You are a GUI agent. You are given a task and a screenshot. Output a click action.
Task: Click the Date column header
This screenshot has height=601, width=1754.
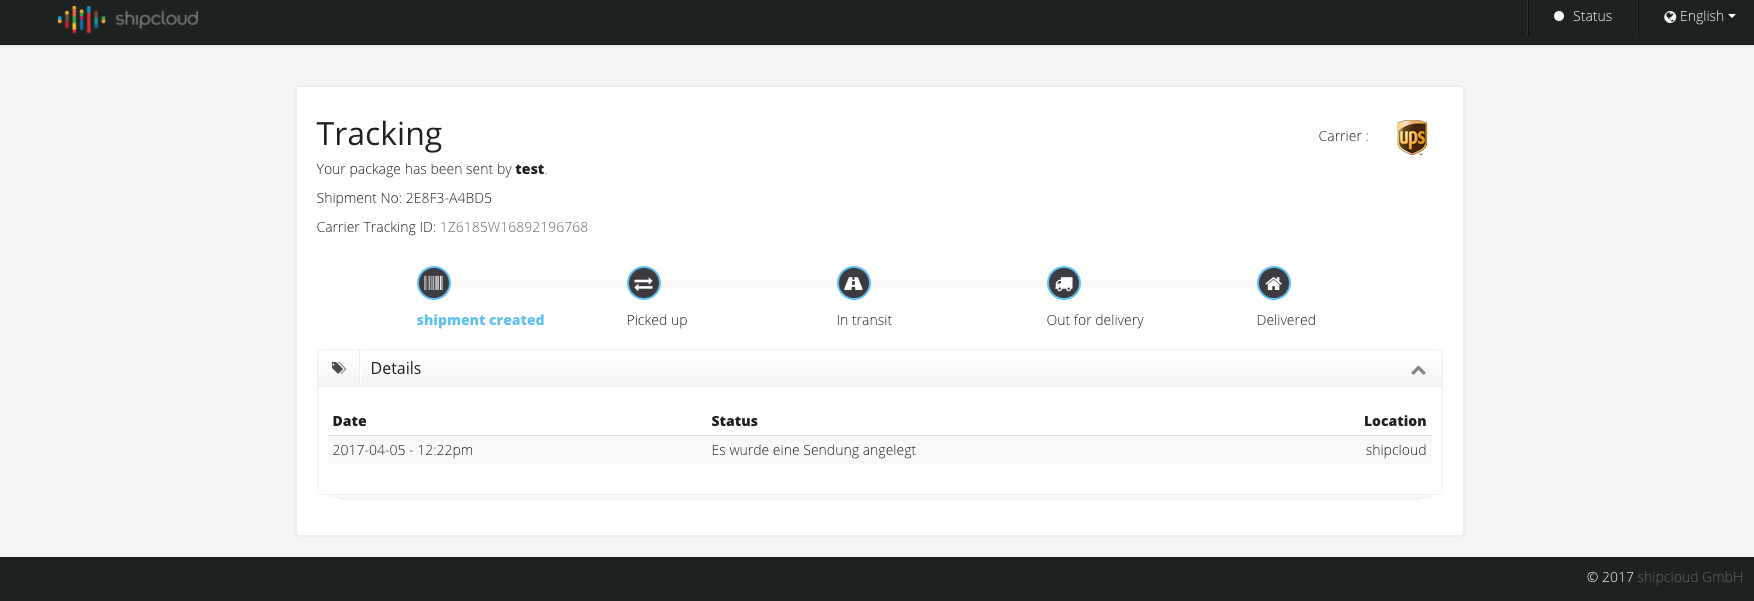click(349, 421)
